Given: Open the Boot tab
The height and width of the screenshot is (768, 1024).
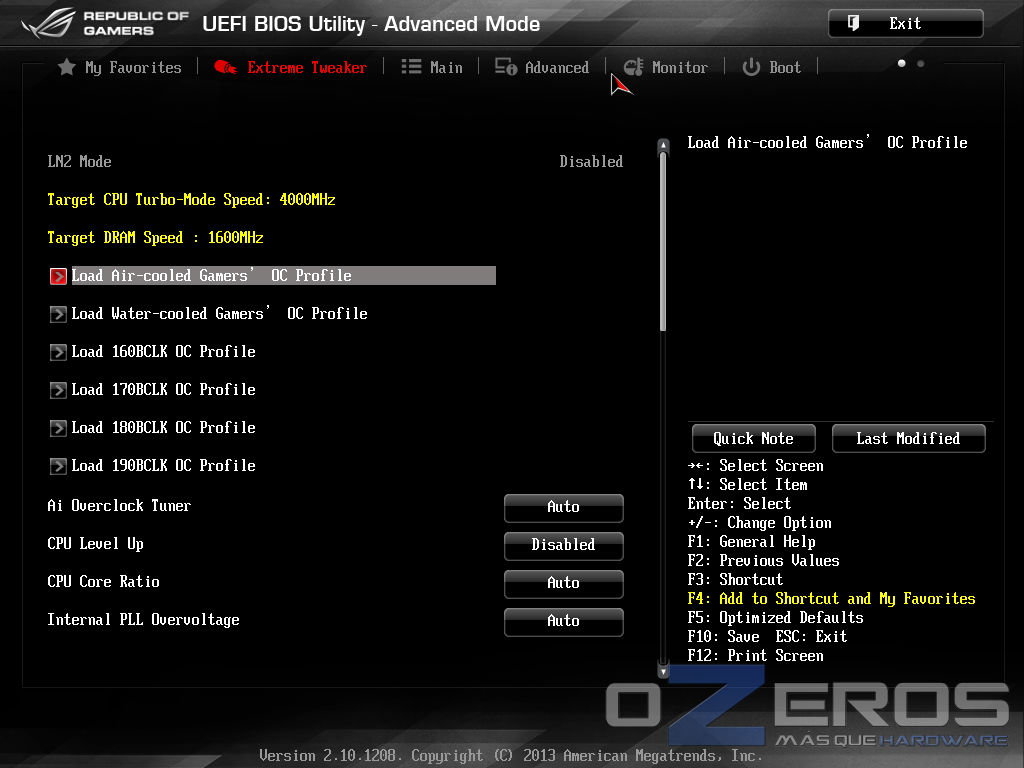Looking at the screenshot, I should [x=771, y=67].
